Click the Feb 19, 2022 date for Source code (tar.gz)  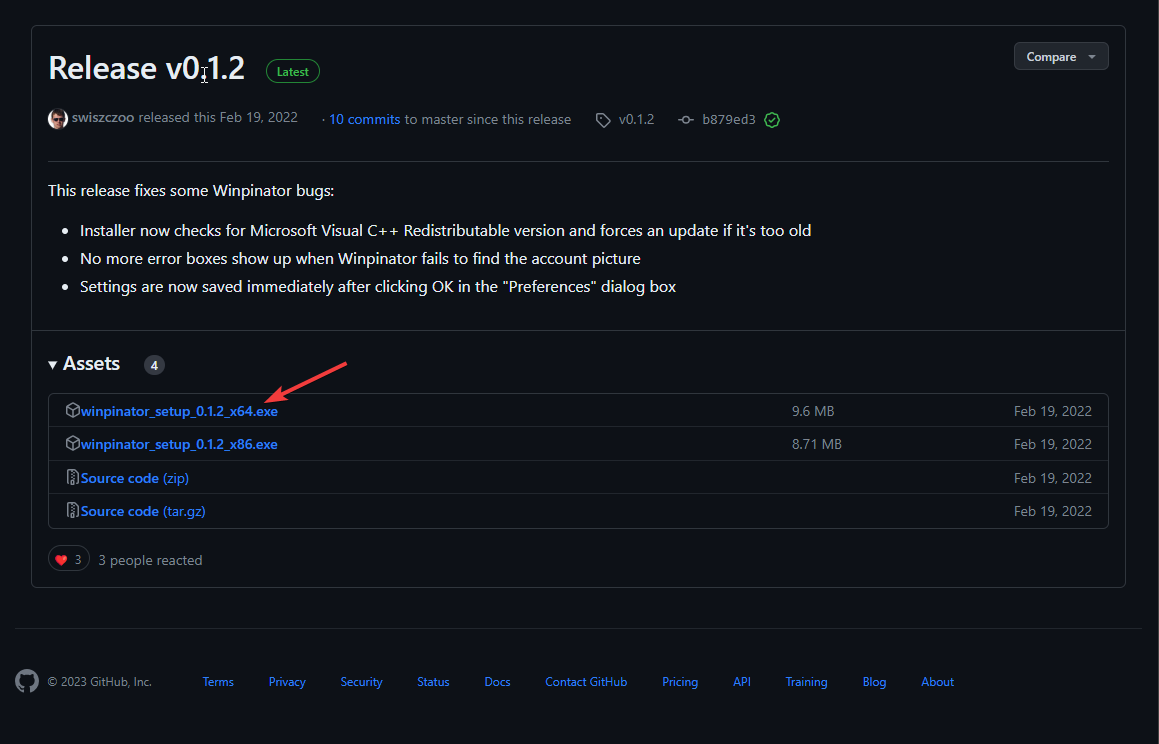click(x=1053, y=511)
